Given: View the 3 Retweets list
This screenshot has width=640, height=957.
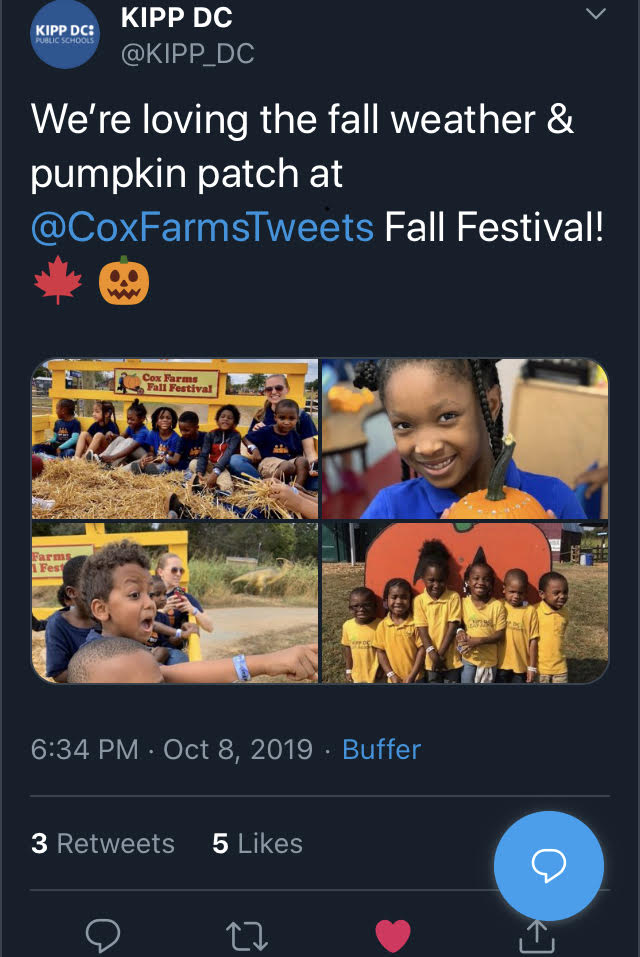Looking at the screenshot, I should (x=102, y=843).
